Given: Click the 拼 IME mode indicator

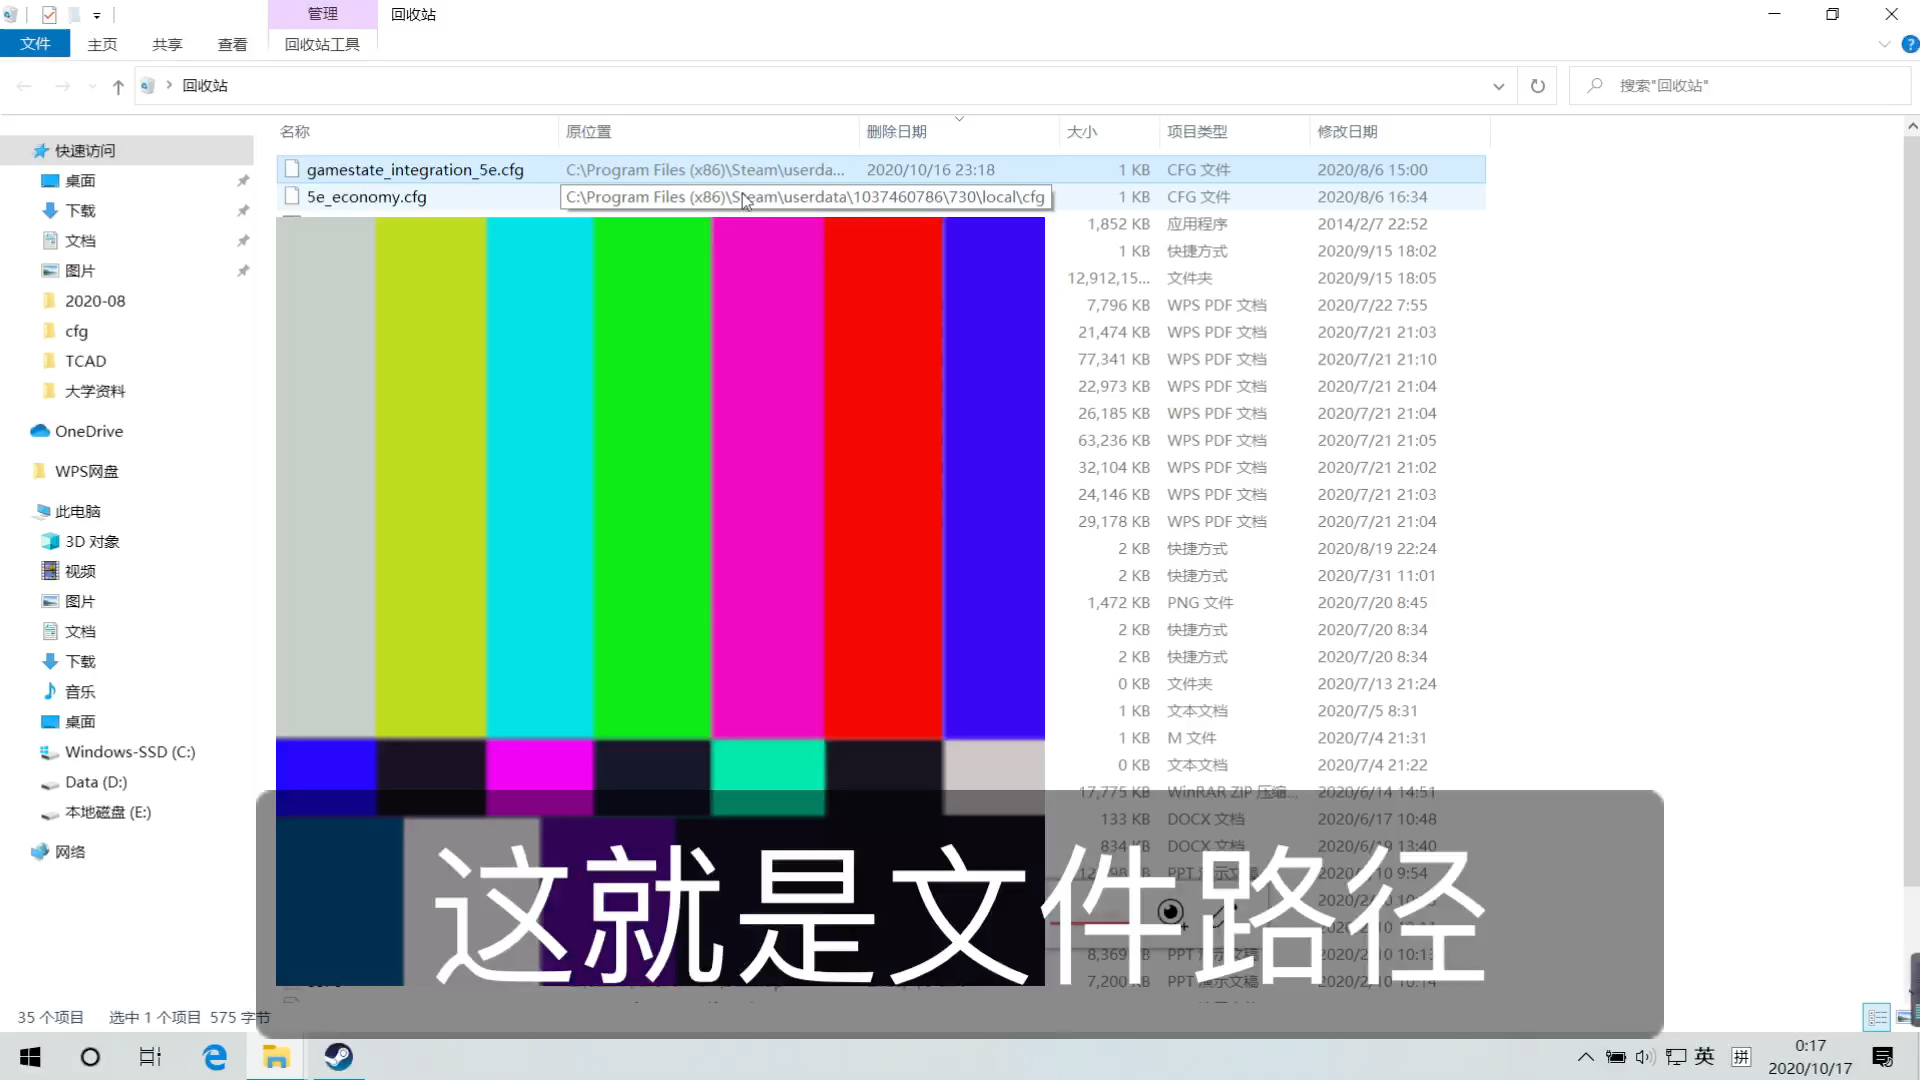Looking at the screenshot, I should tap(1741, 1057).
